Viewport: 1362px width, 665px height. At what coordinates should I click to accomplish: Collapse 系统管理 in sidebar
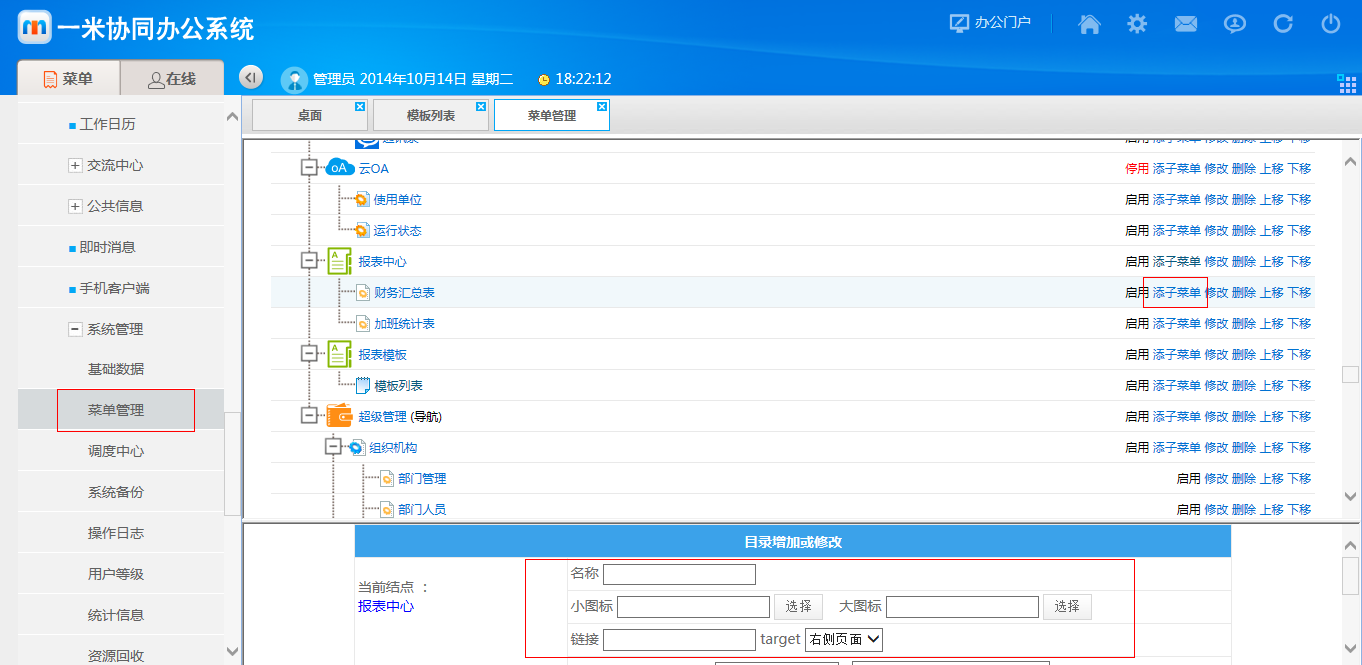tap(75, 330)
